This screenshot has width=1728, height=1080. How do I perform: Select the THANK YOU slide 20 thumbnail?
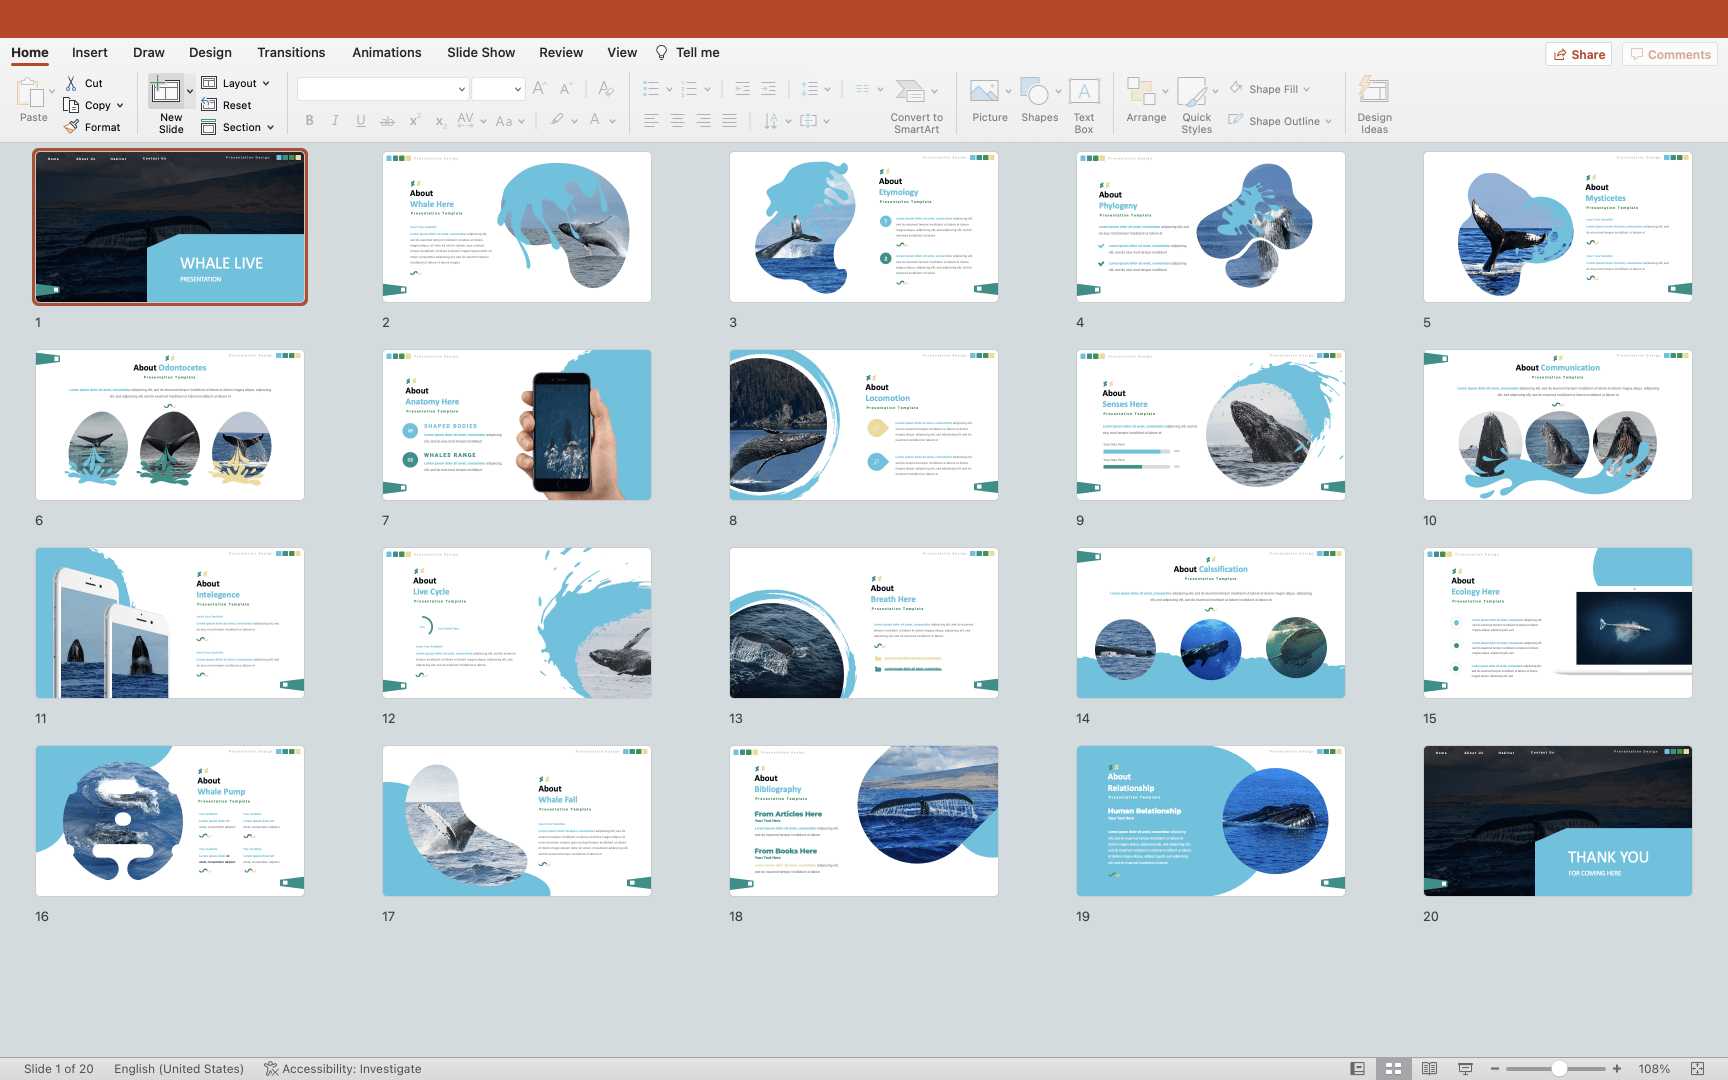point(1557,820)
